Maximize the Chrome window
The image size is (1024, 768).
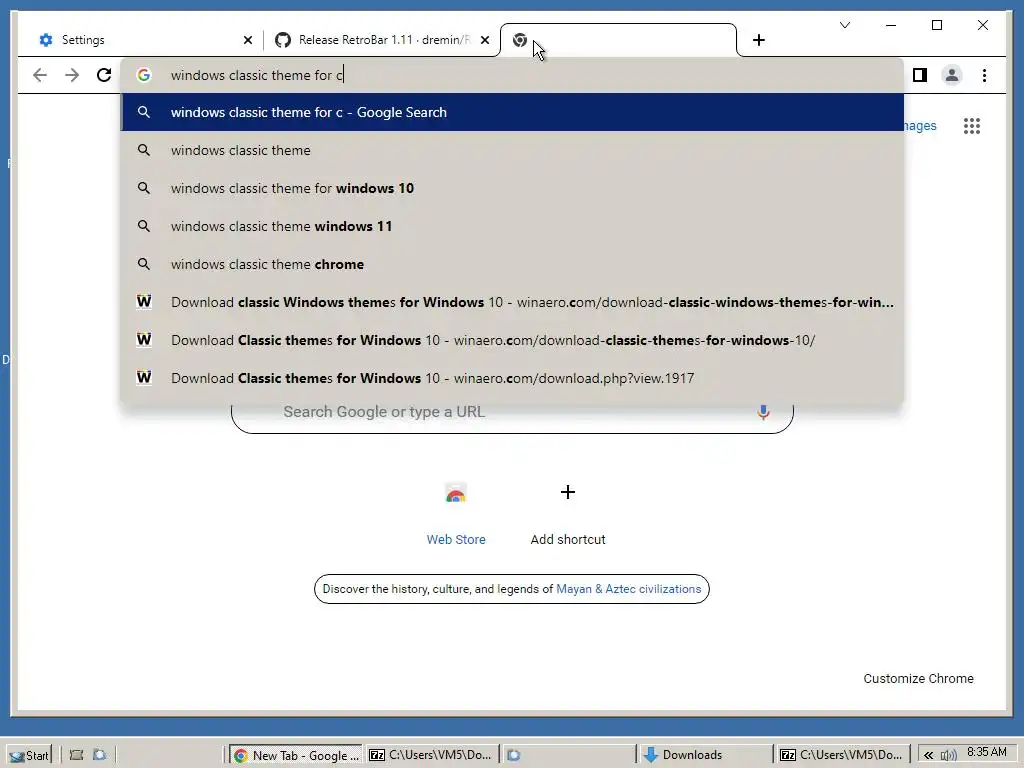[936, 25]
